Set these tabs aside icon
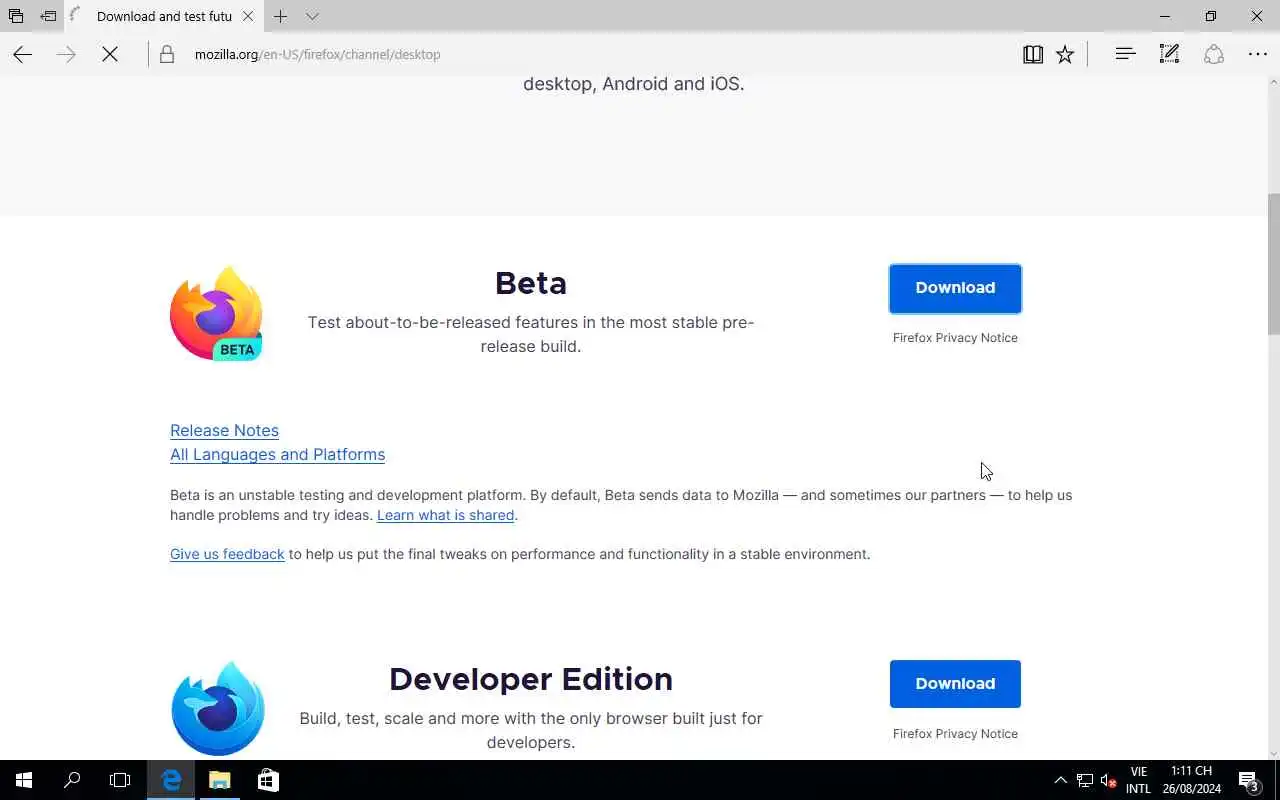This screenshot has width=1280, height=800. [48, 16]
